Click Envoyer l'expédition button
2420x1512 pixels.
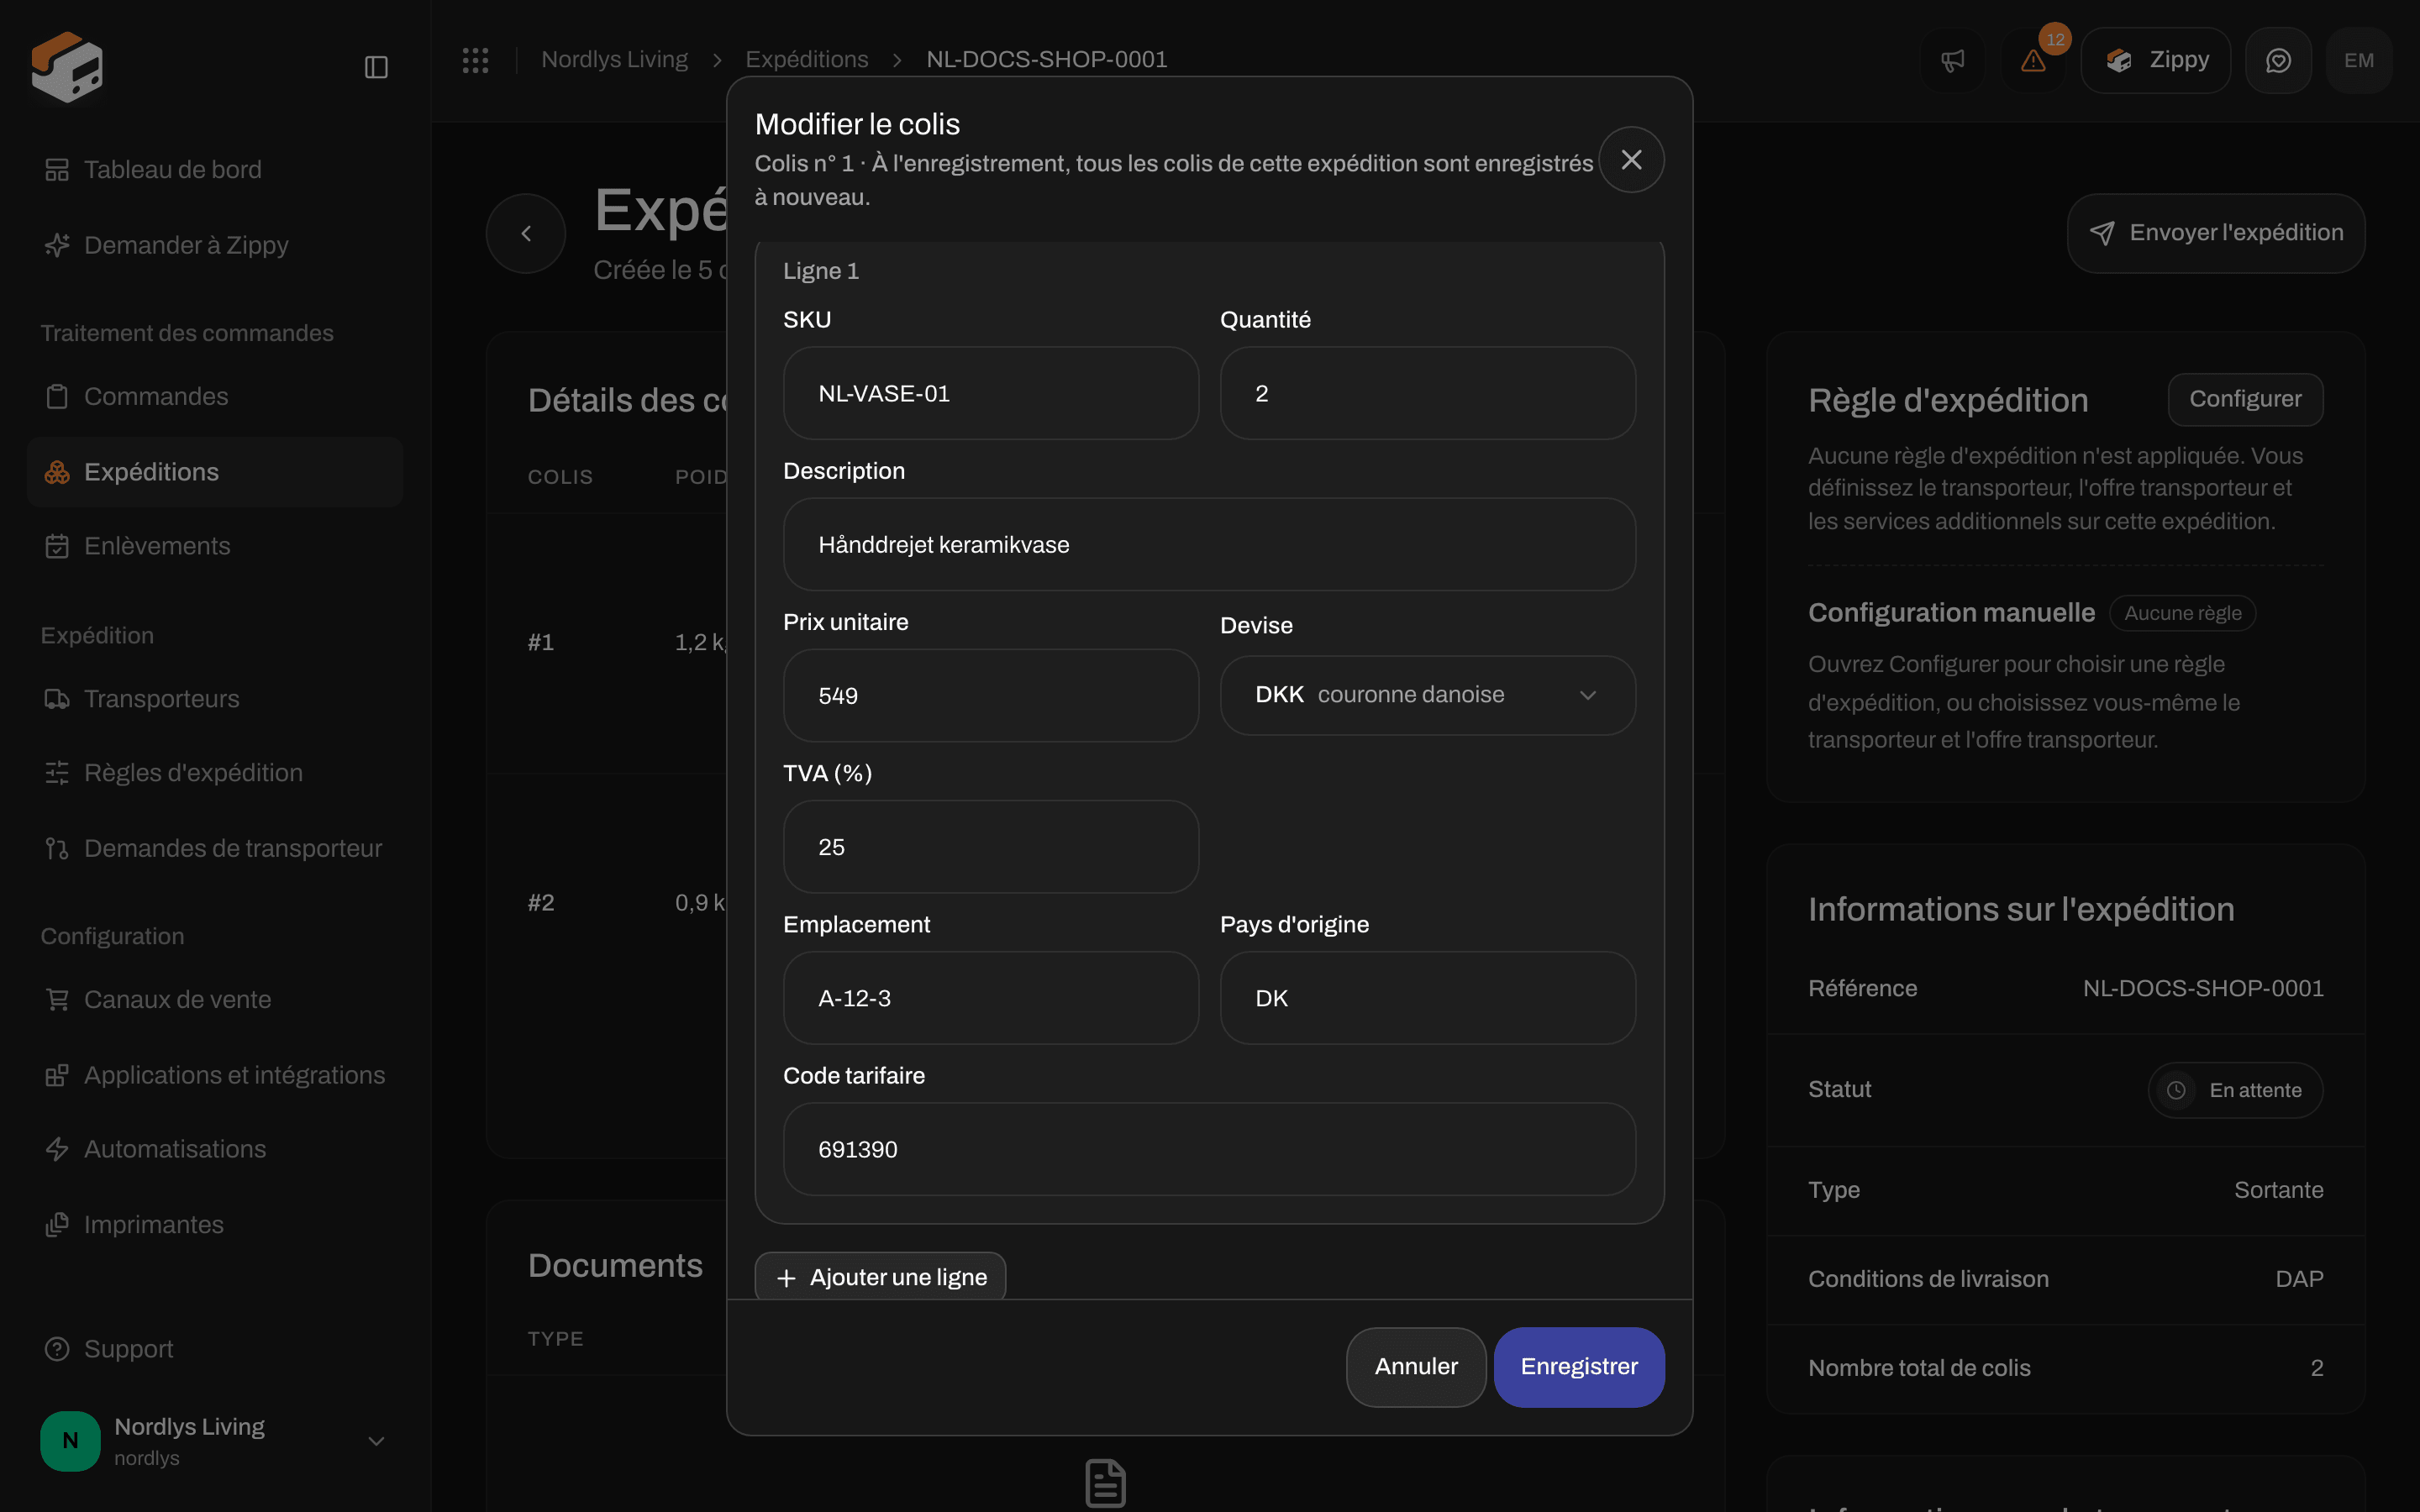click(2216, 233)
